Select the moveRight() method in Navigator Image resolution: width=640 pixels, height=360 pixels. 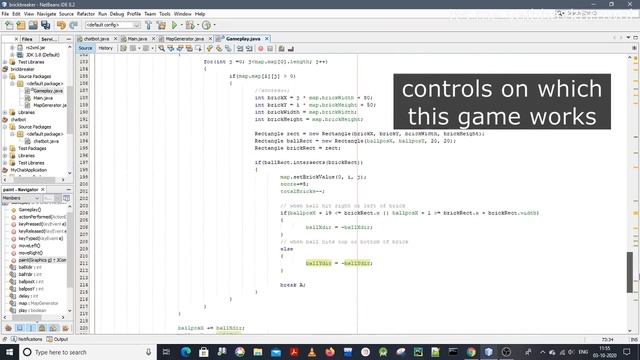click(x=31, y=253)
